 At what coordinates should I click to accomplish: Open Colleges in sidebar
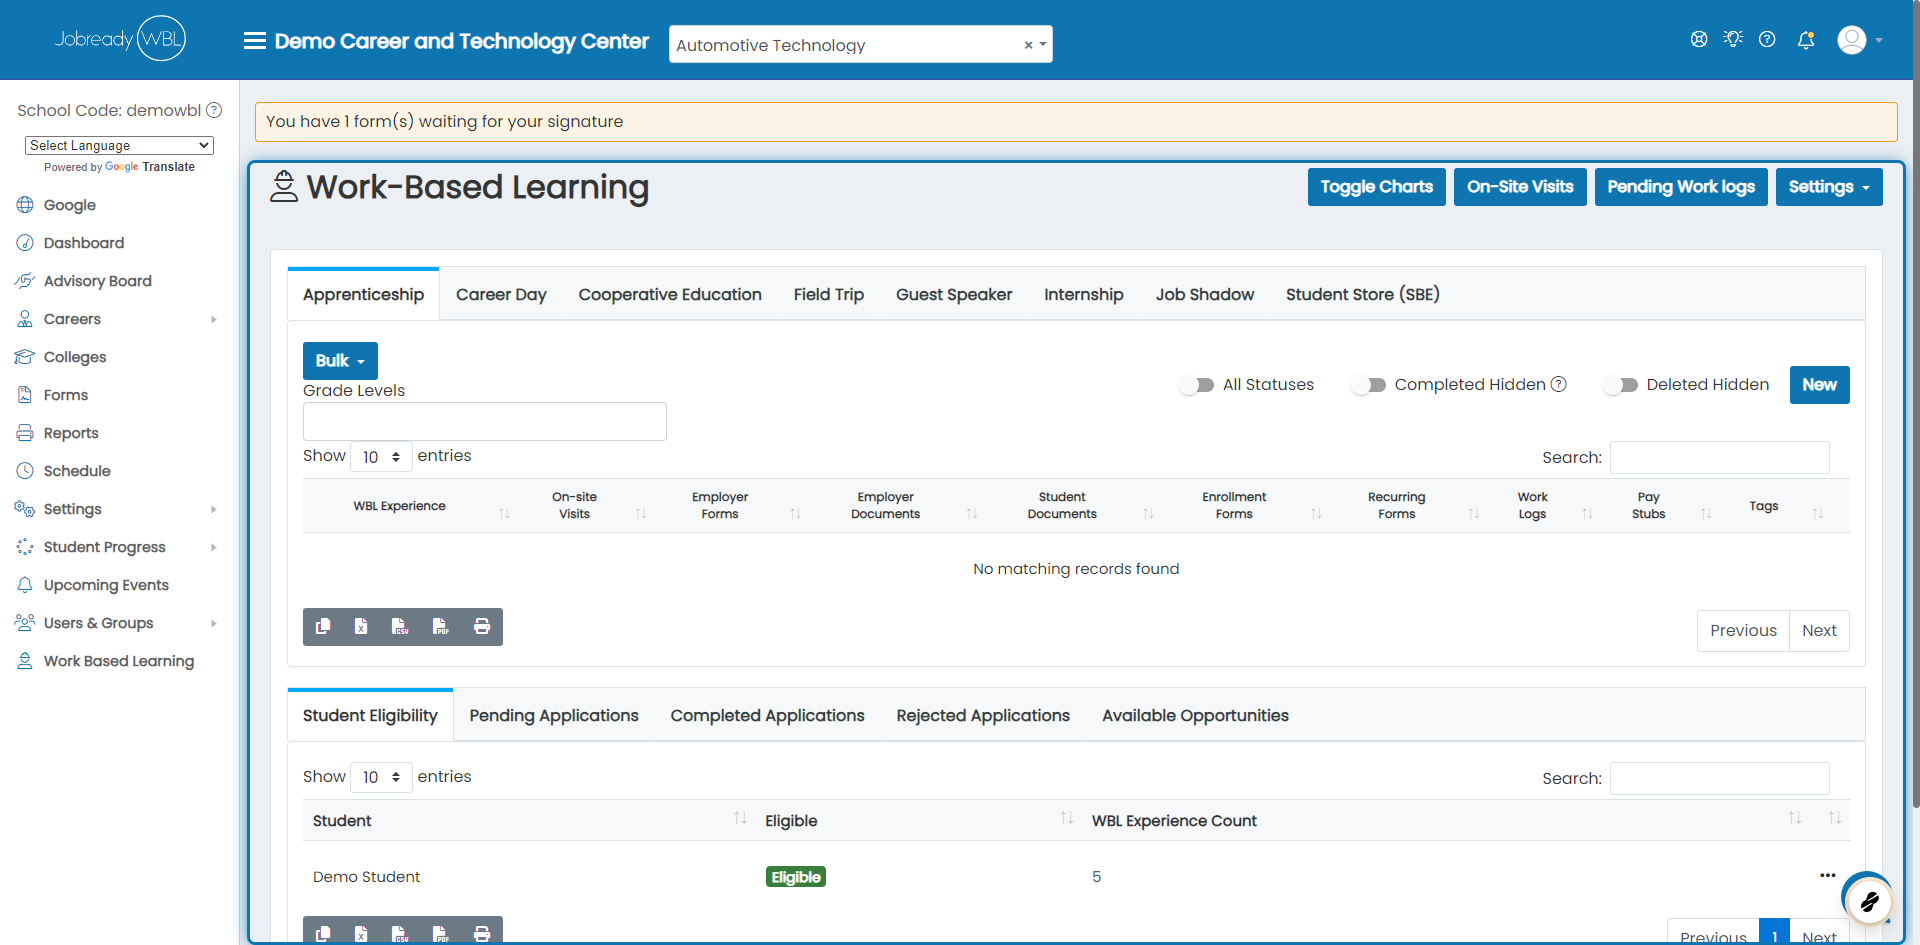pos(75,357)
